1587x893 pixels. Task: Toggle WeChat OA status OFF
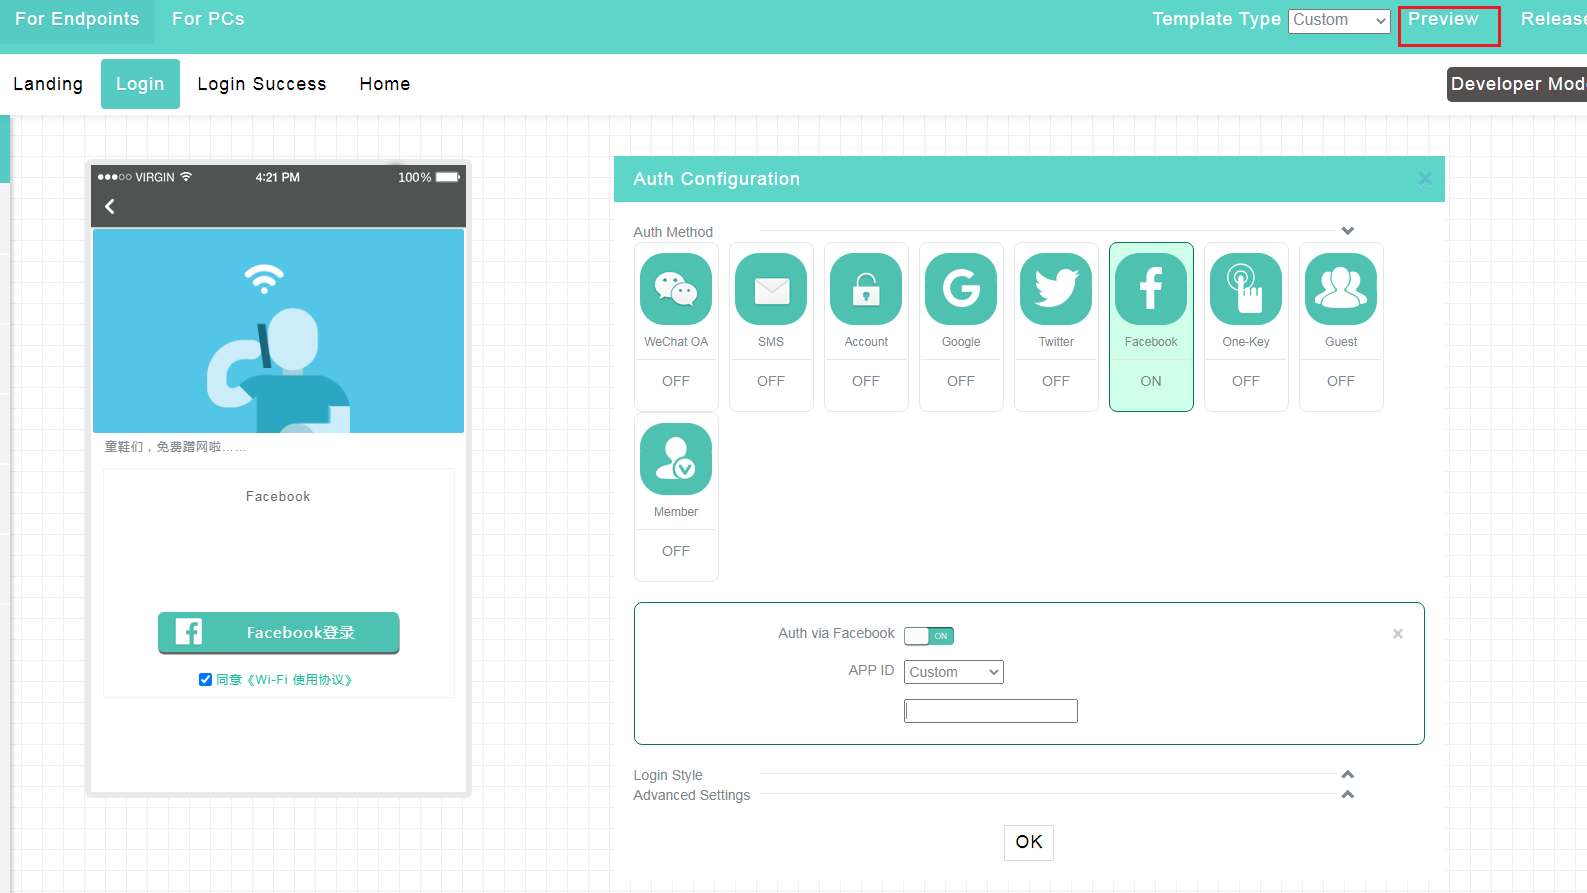[676, 381]
